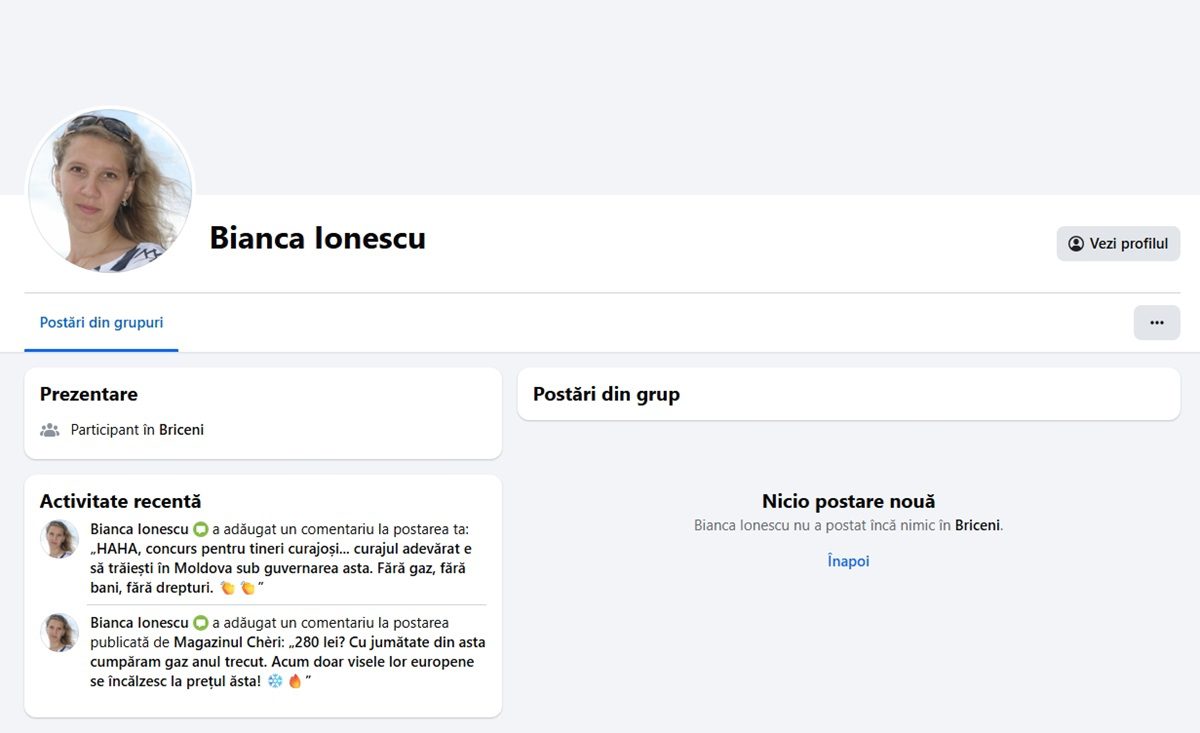Click the "Înapoi" link

click(x=848, y=561)
